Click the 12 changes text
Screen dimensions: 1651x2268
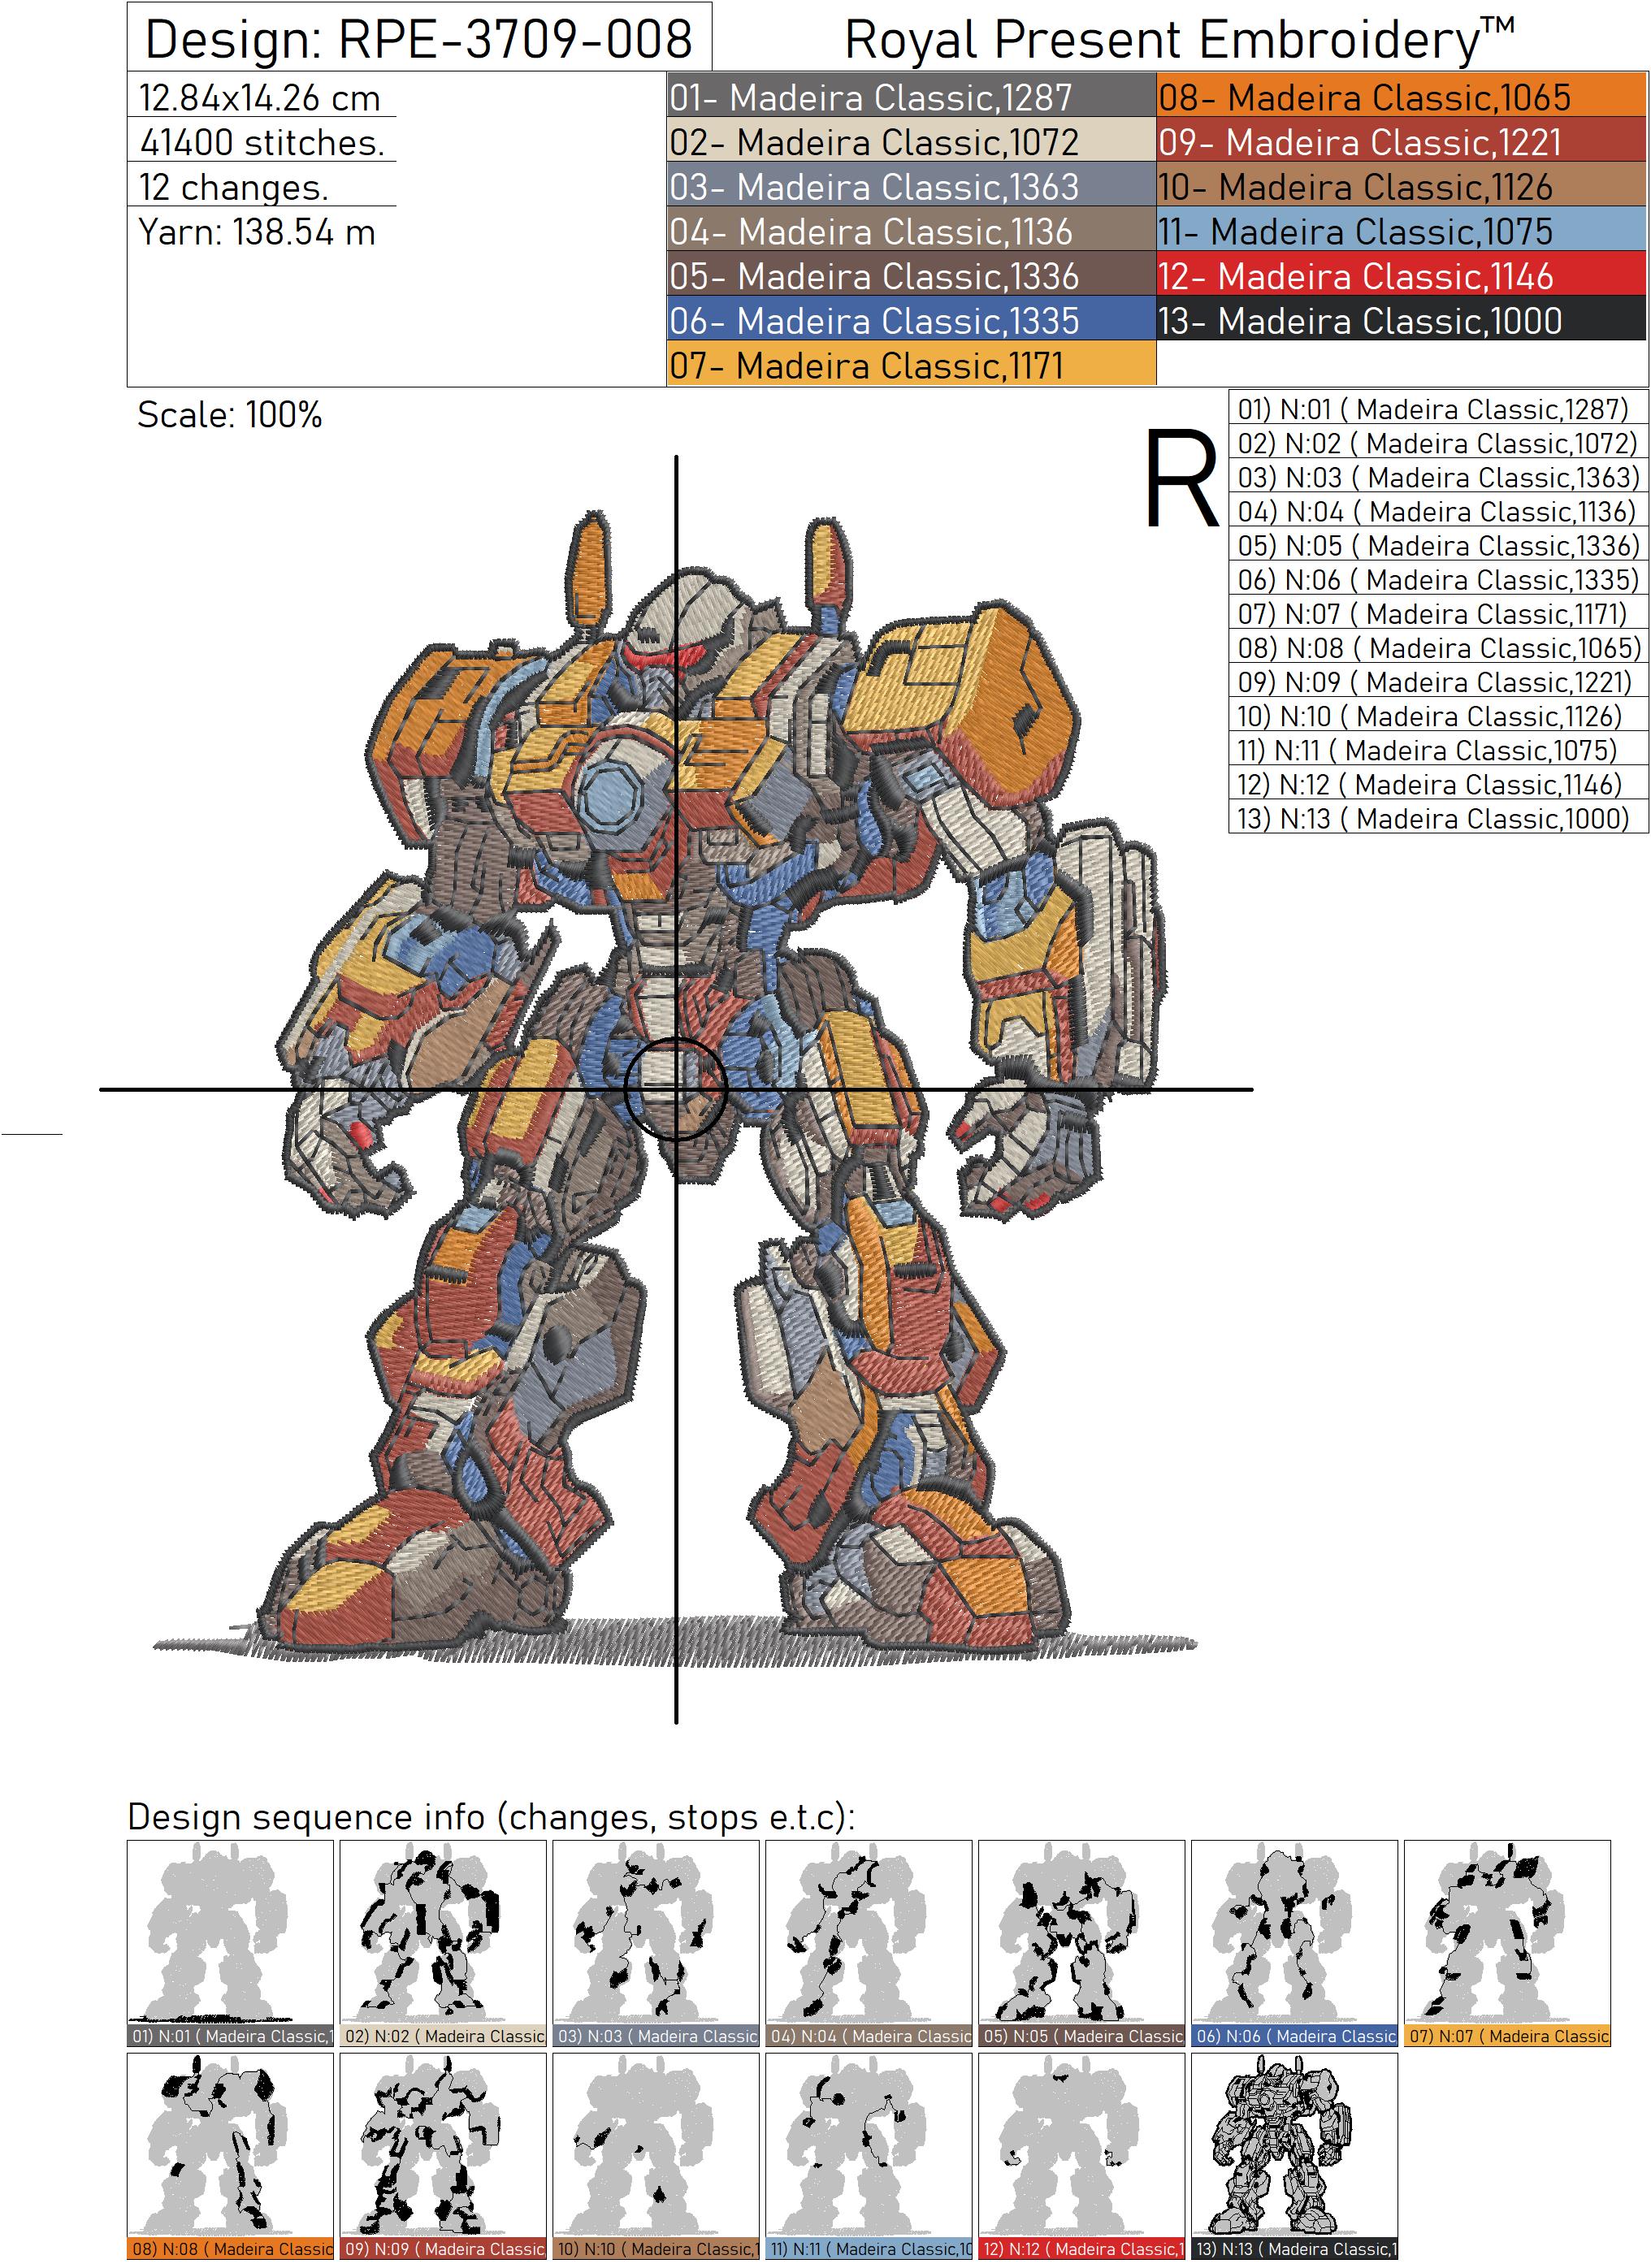[x=233, y=187]
